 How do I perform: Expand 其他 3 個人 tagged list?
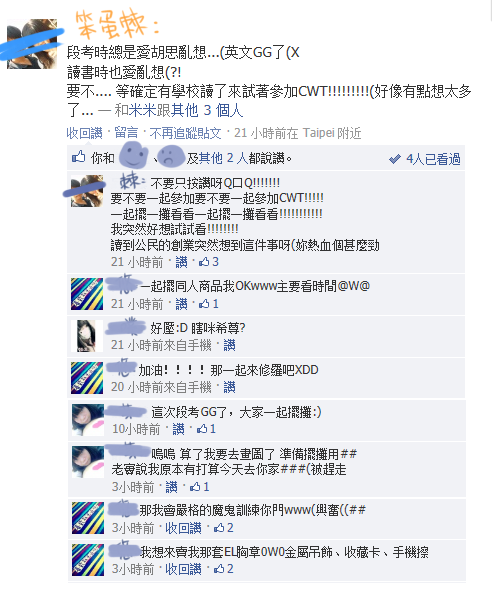207,110
